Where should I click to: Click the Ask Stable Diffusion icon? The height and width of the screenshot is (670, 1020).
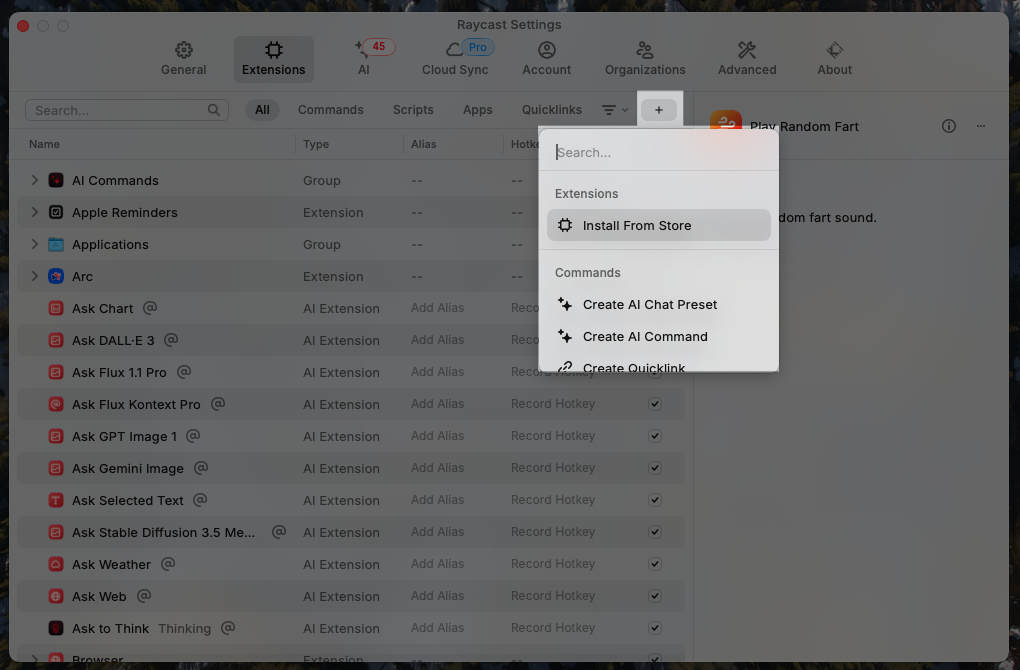[x=56, y=532]
